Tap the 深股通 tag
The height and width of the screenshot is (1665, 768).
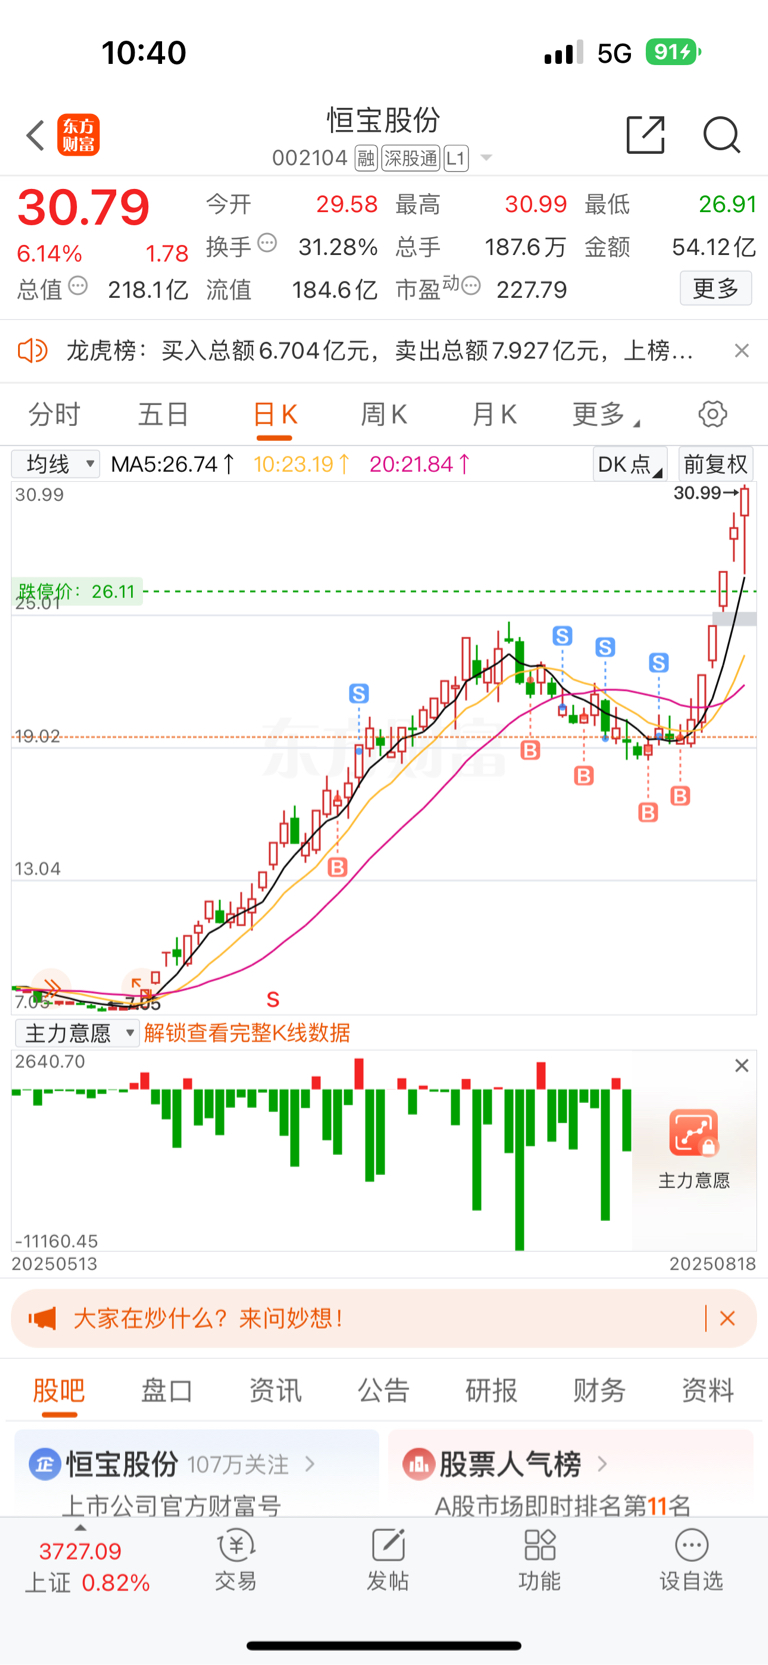[411, 158]
